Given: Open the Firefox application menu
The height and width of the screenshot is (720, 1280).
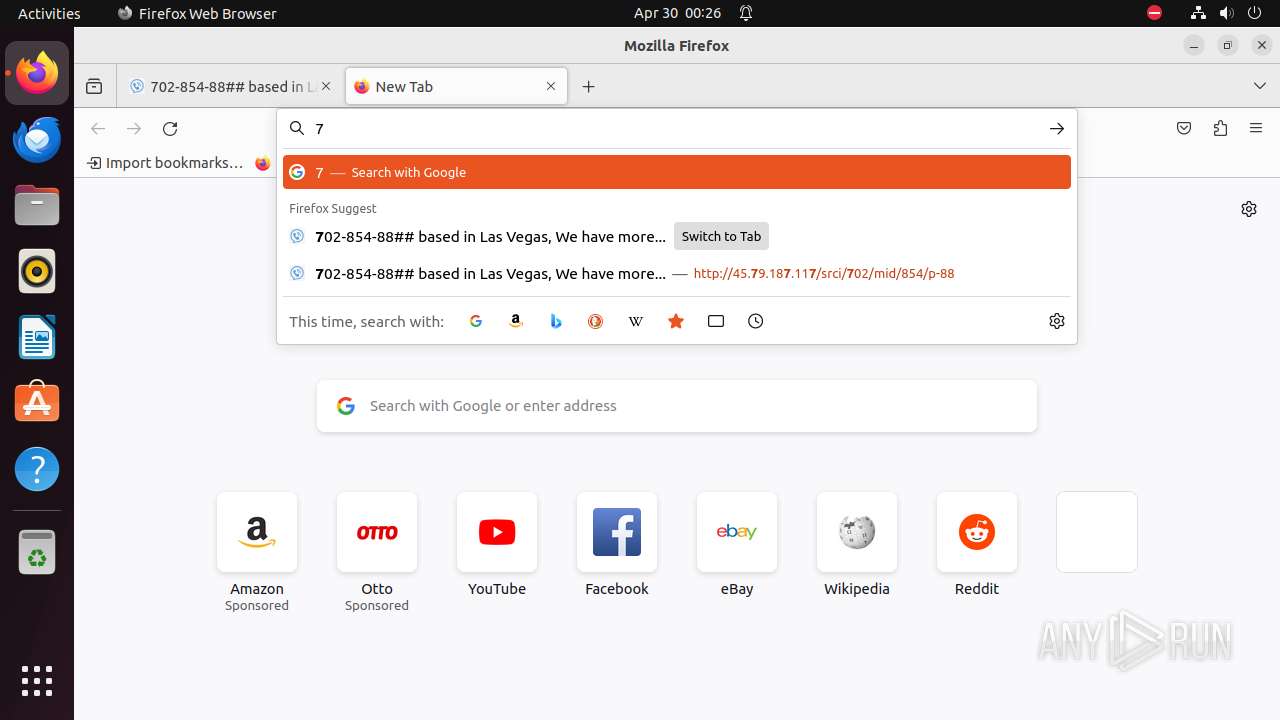Looking at the screenshot, I should (x=1256, y=129).
